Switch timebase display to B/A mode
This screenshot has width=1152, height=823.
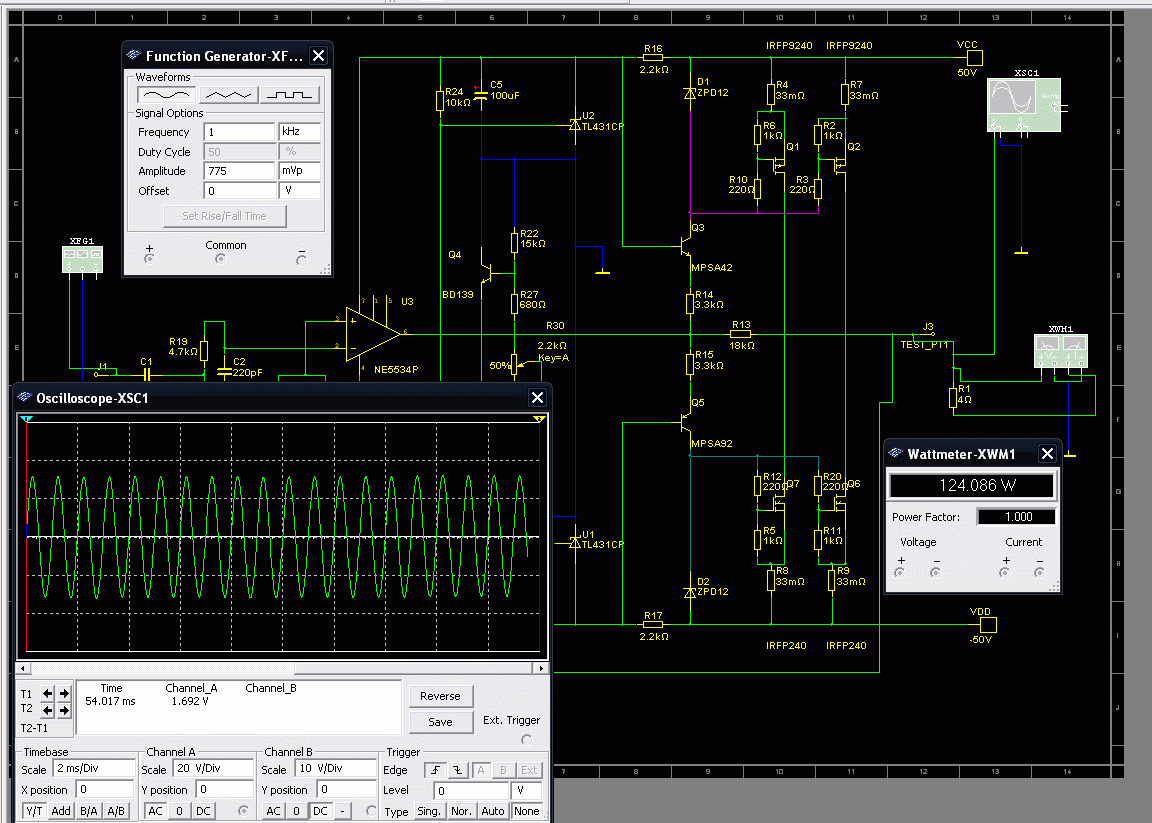pyautogui.click(x=89, y=811)
